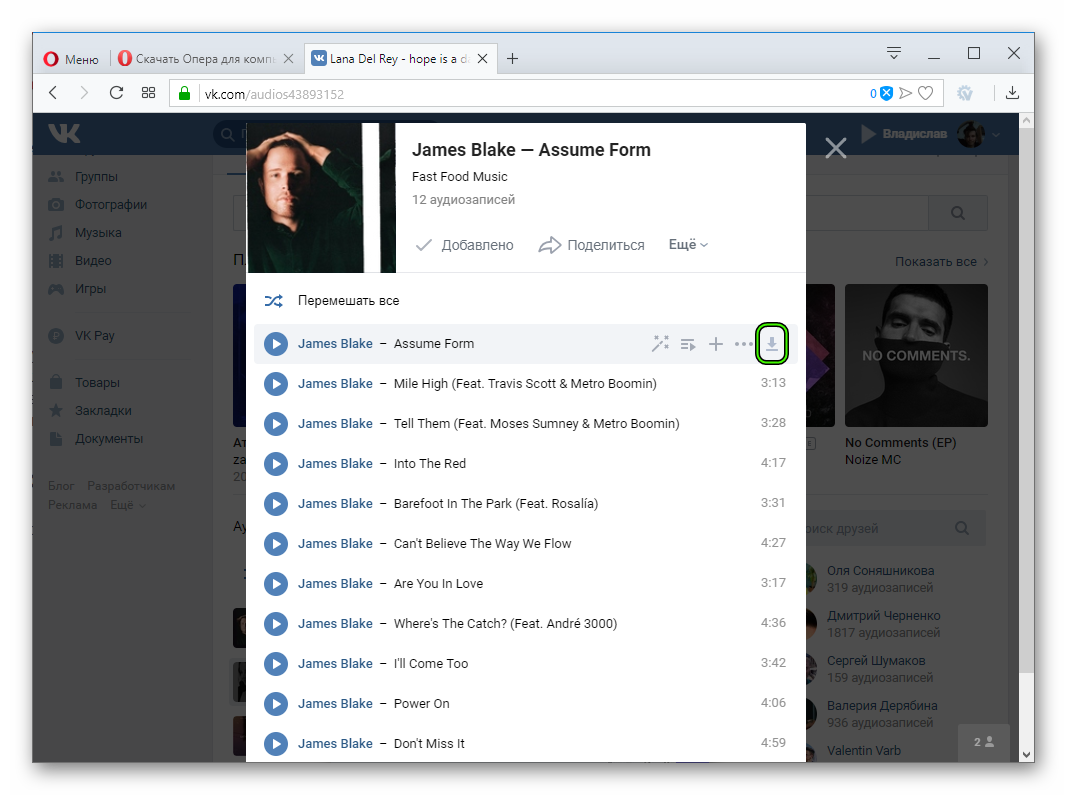Play Can't Believe The Way We Flow

(x=276, y=544)
